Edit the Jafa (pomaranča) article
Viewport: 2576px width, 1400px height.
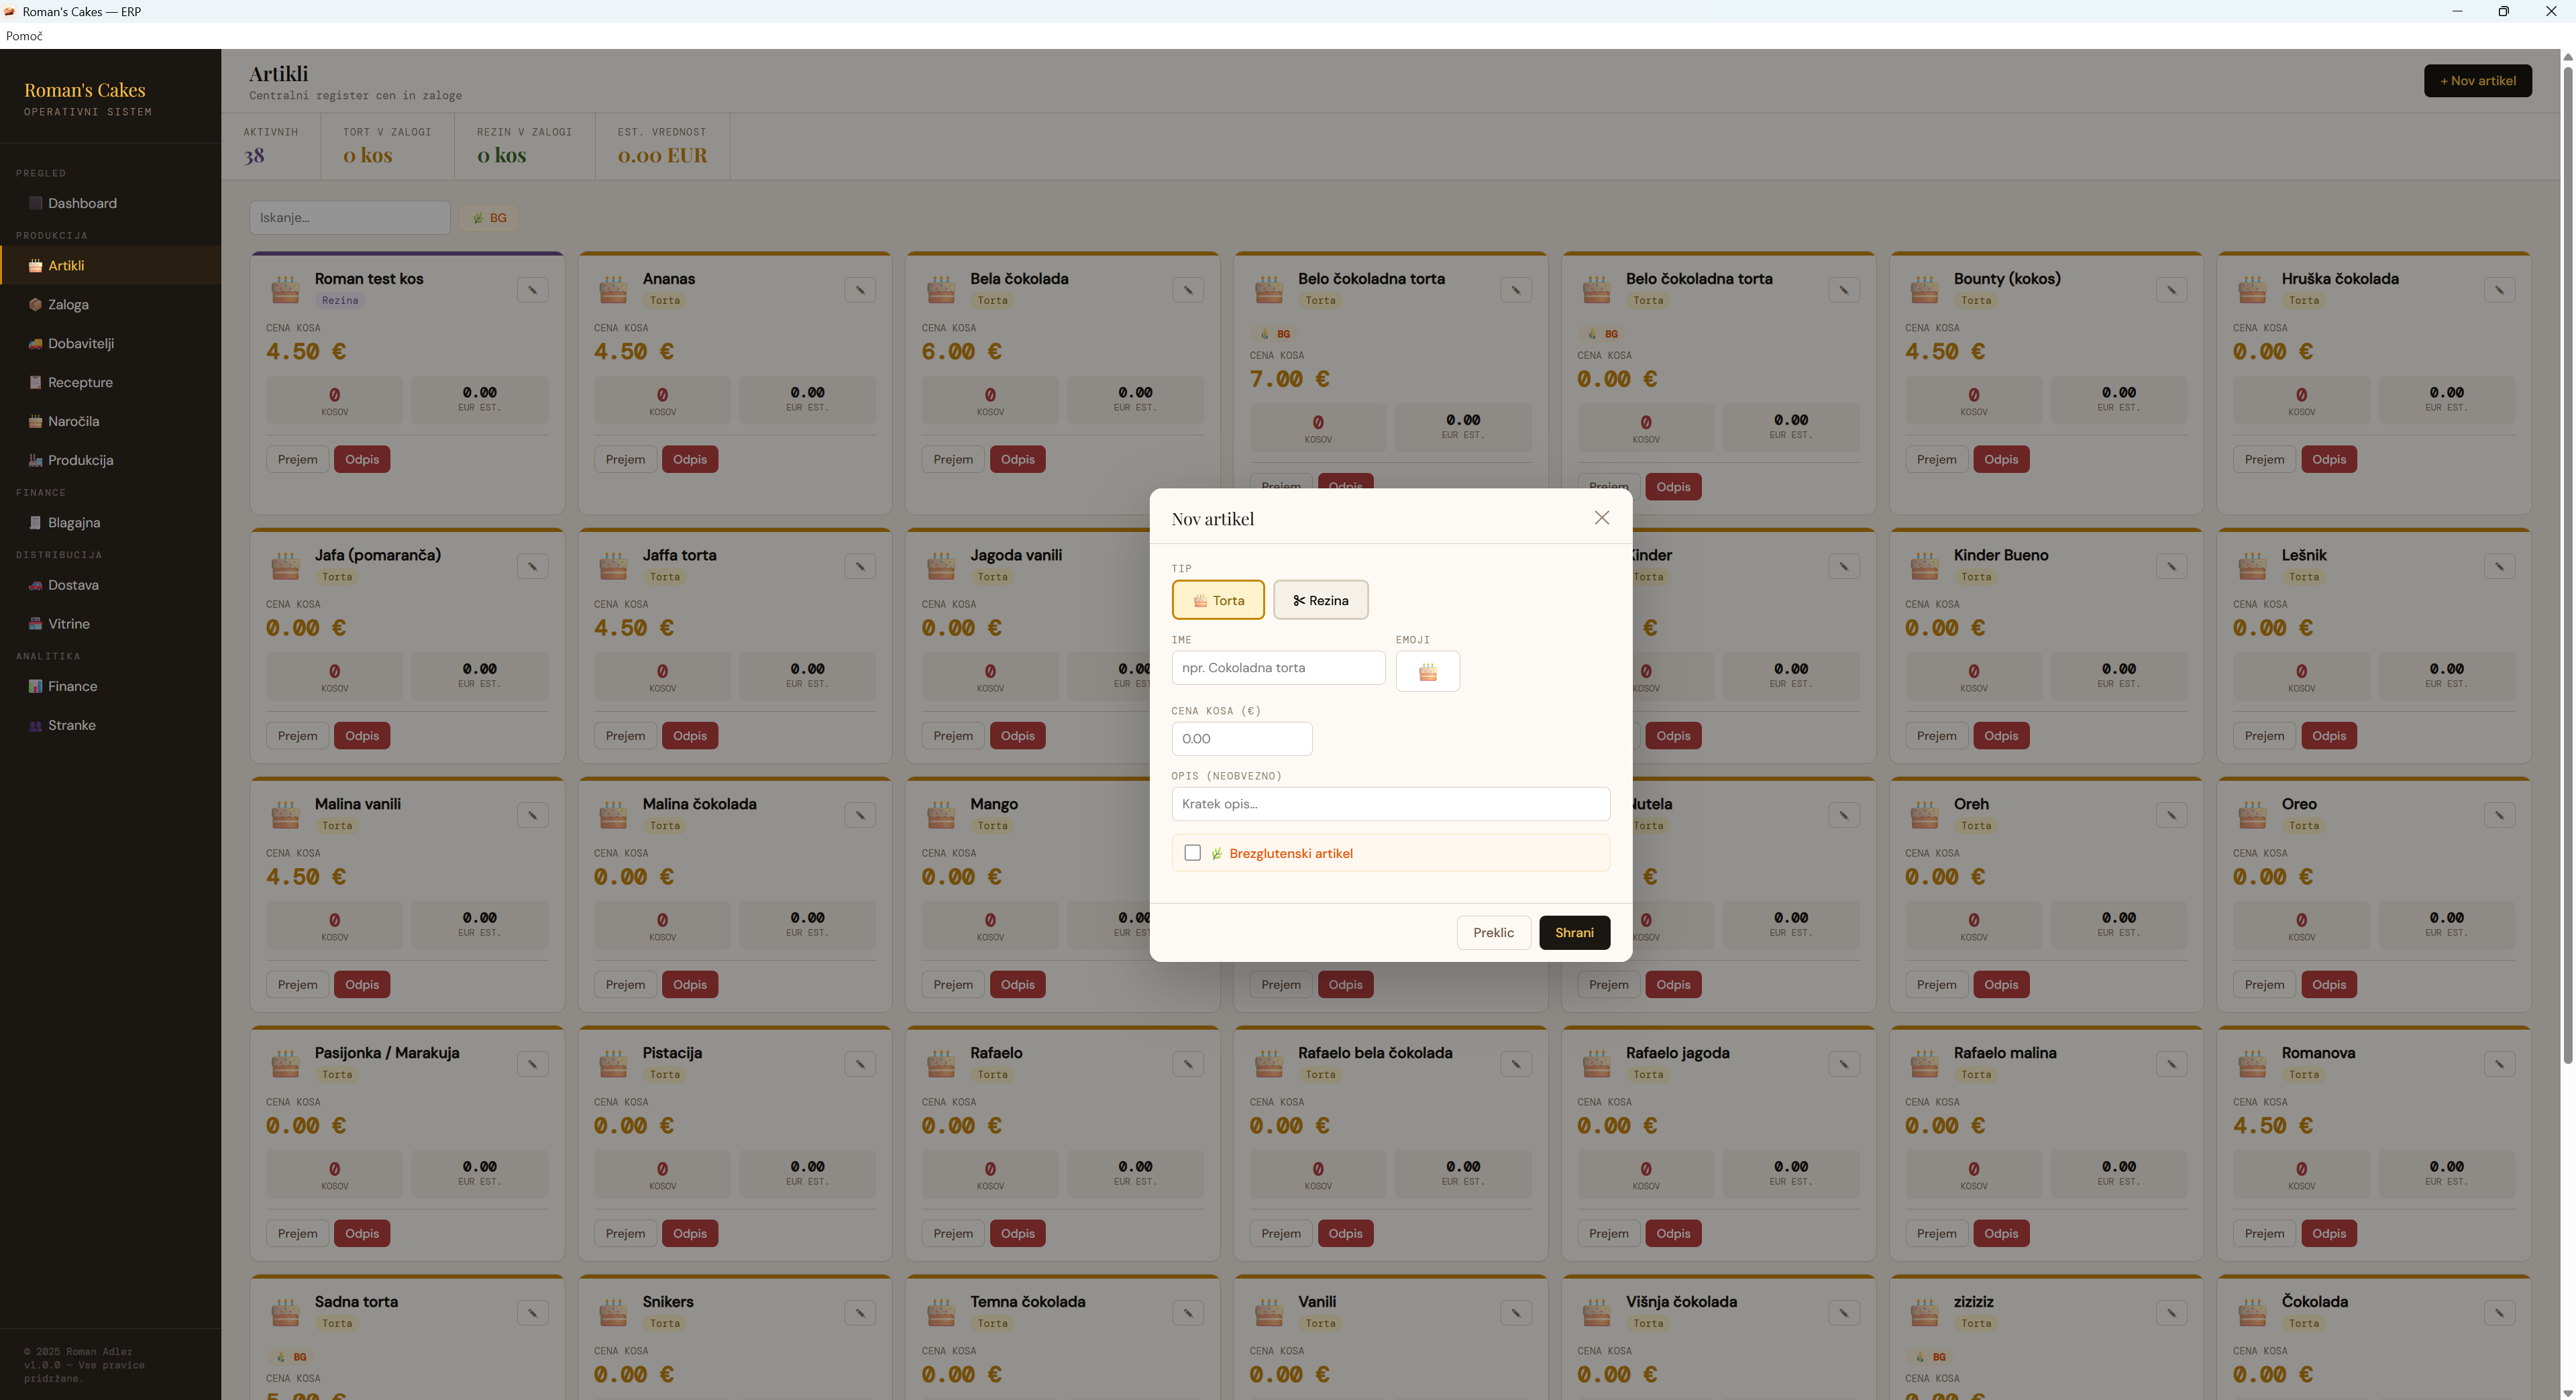(533, 566)
